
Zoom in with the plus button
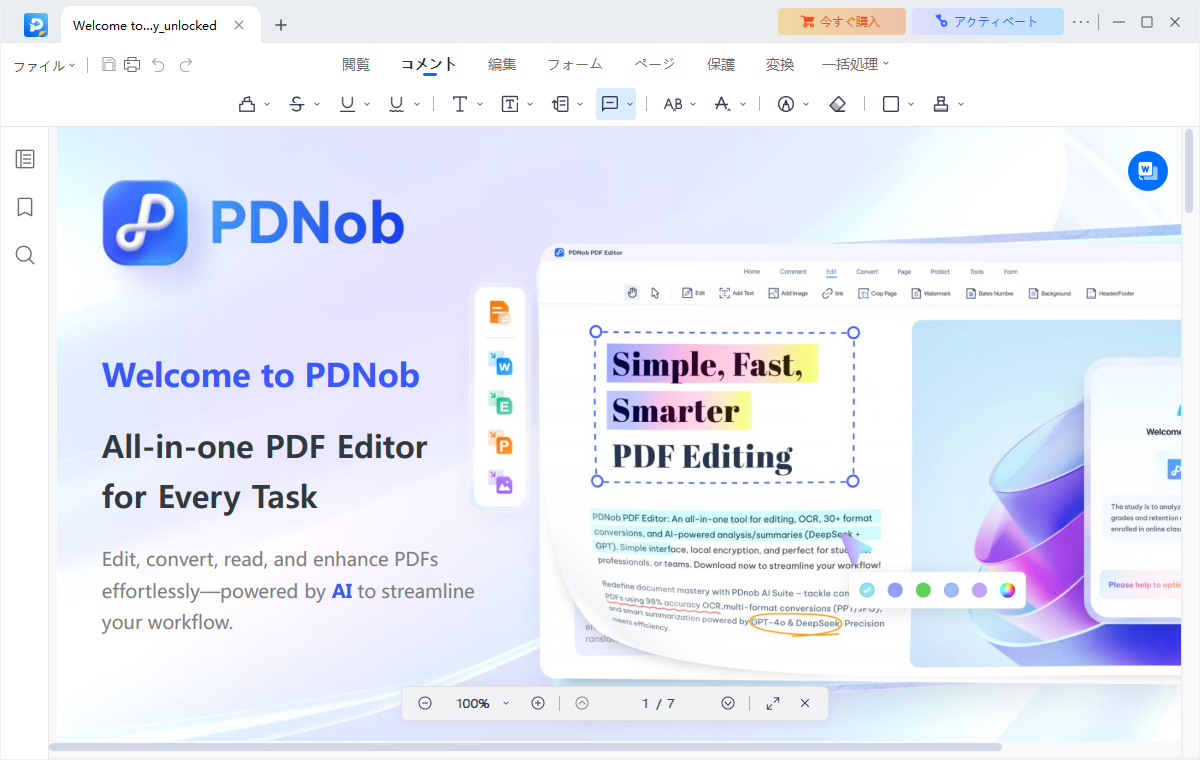pos(538,703)
